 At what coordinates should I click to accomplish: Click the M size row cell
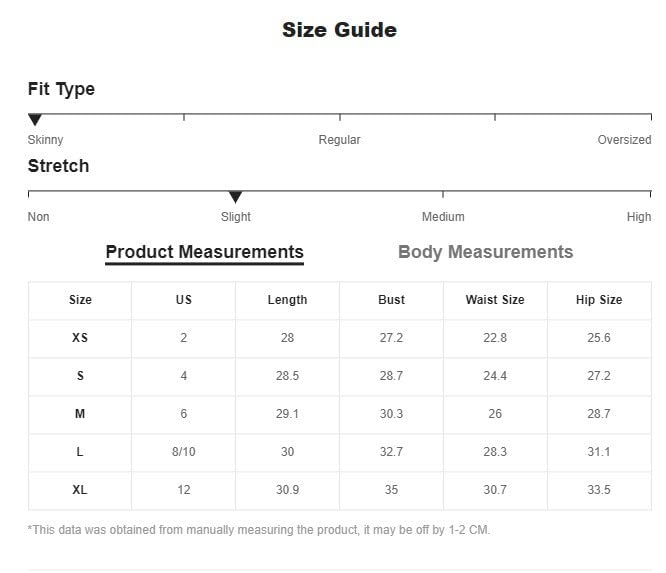(x=80, y=414)
